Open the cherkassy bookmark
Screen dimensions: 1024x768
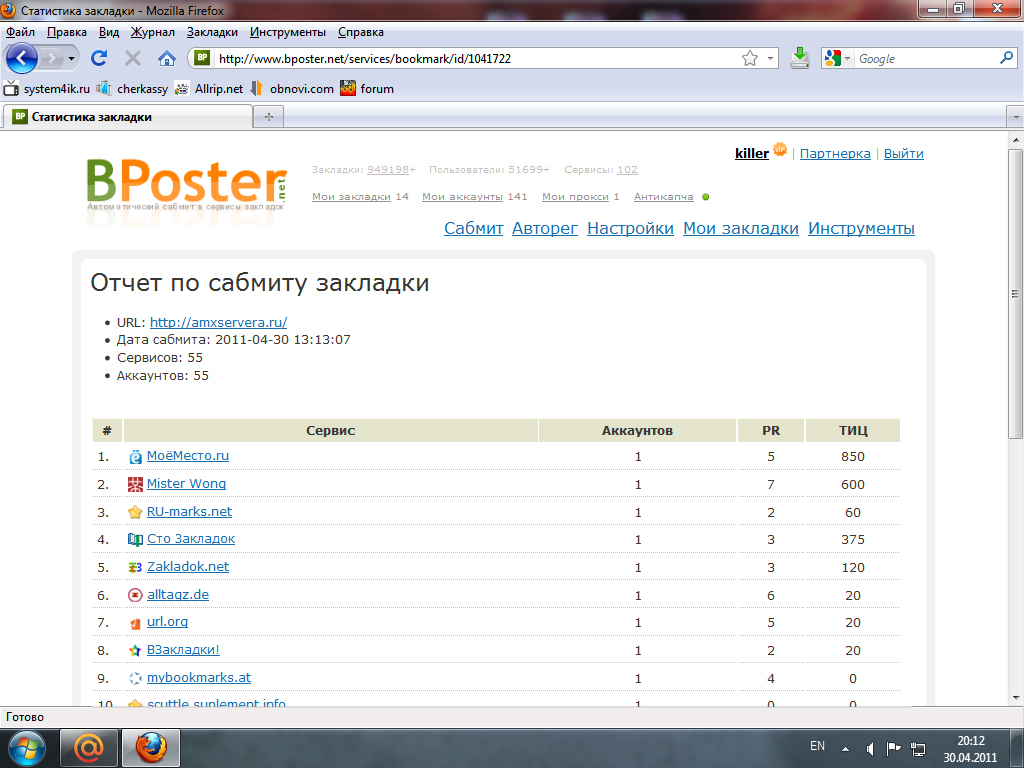click(133, 89)
